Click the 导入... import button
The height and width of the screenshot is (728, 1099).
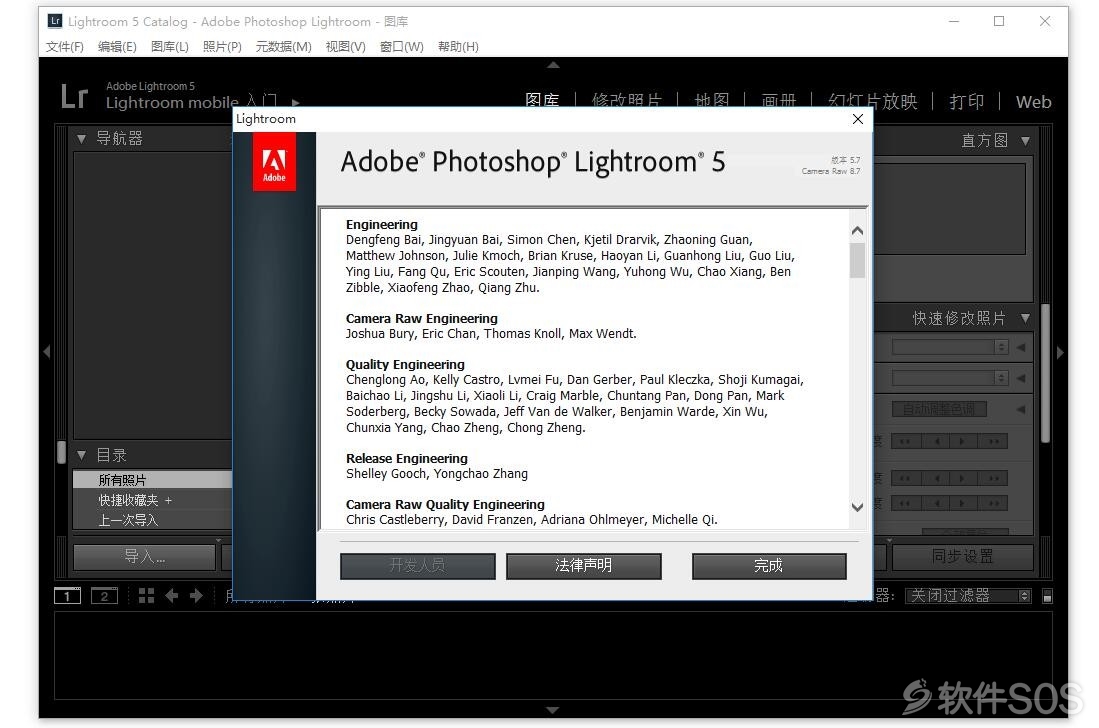pyautogui.click(x=144, y=557)
